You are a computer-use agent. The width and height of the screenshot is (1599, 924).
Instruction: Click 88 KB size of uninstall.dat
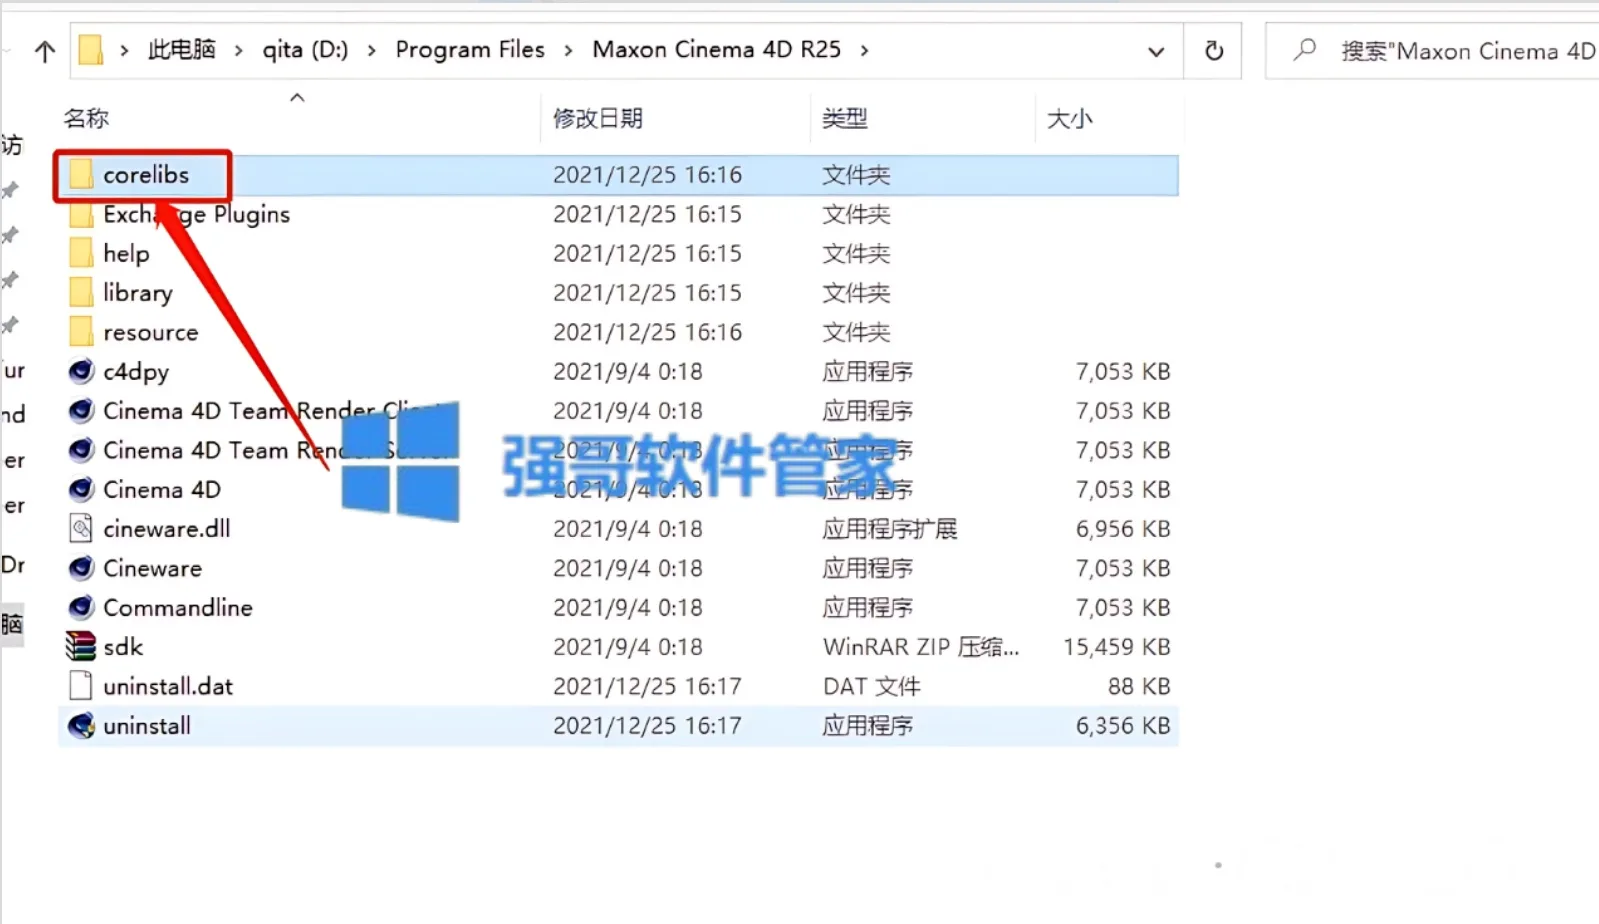pyautogui.click(x=1139, y=686)
